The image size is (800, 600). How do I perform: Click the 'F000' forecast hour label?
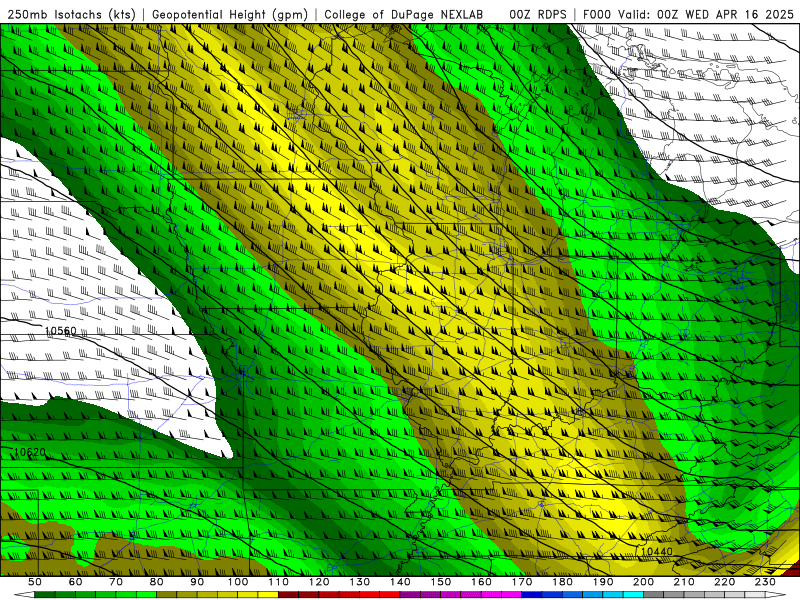tap(597, 14)
